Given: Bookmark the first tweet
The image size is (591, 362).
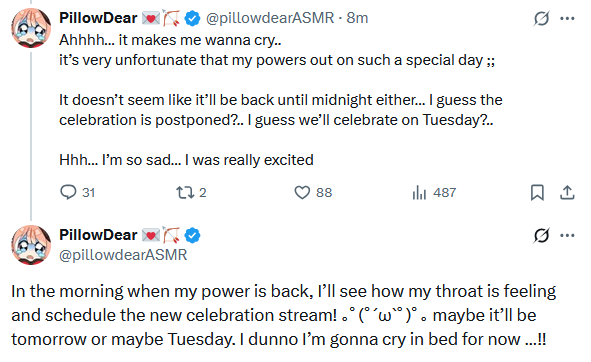Looking at the screenshot, I should click(537, 192).
